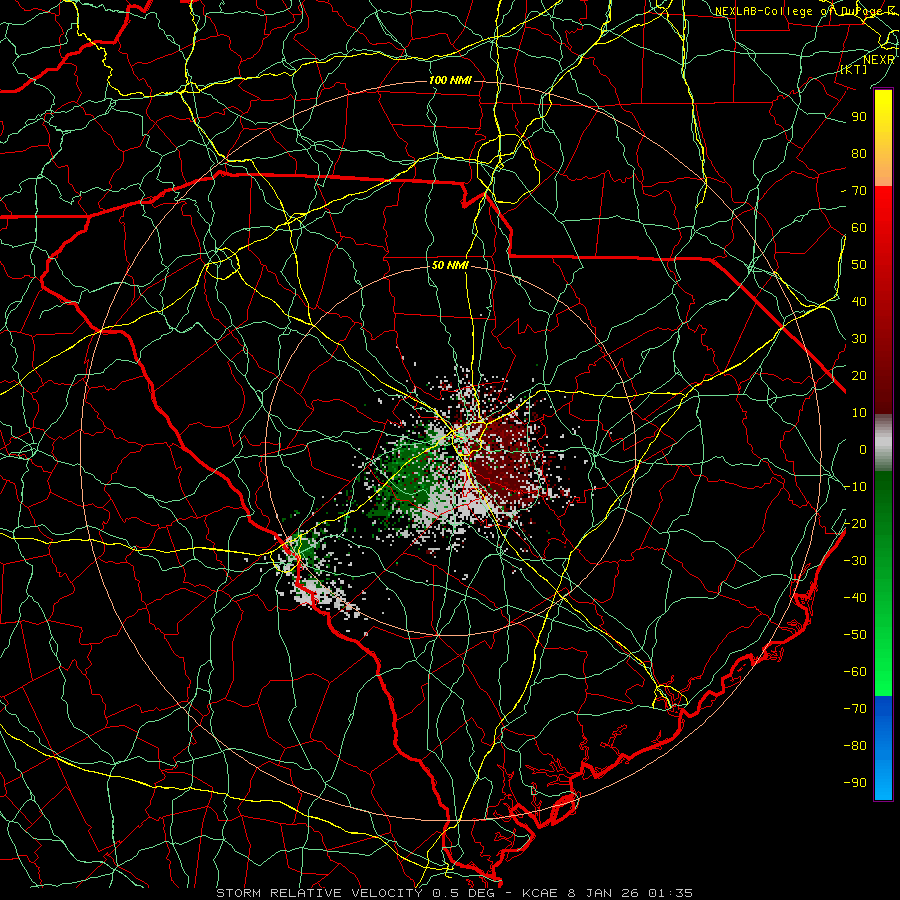Click the -80 value on velocity scale
The image size is (900, 900).
[x=855, y=746]
